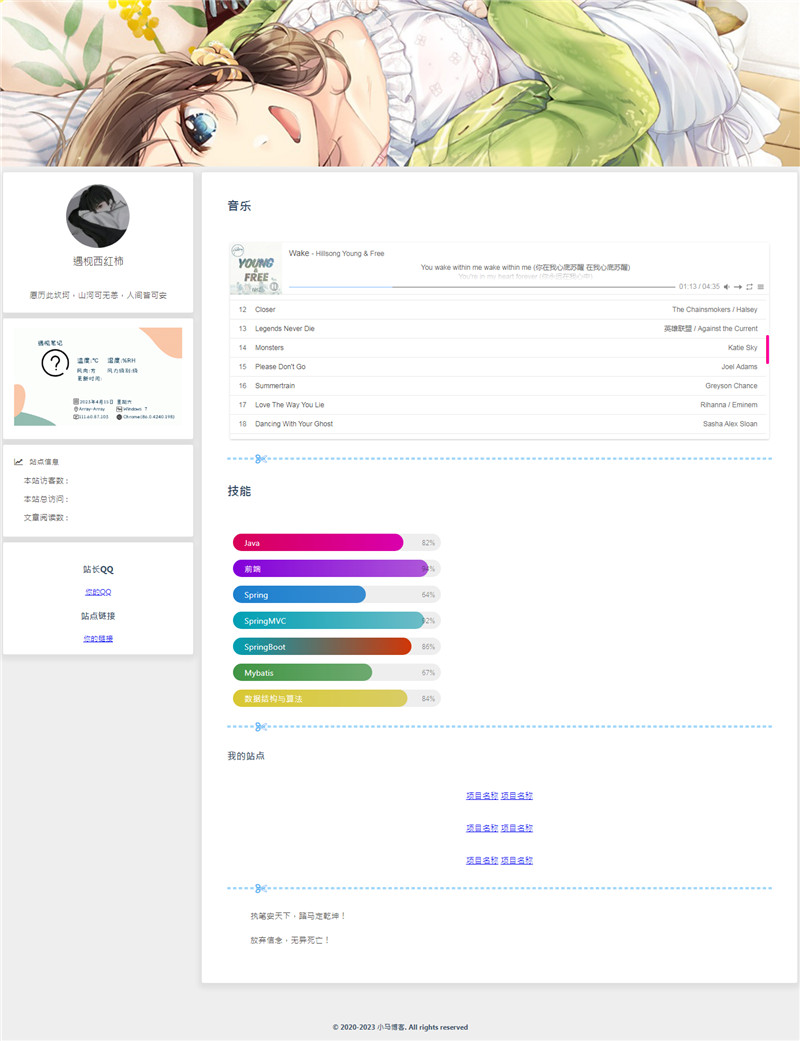Click the anime banner image
The height and width of the screenshot is (1041, 800).
400,83
